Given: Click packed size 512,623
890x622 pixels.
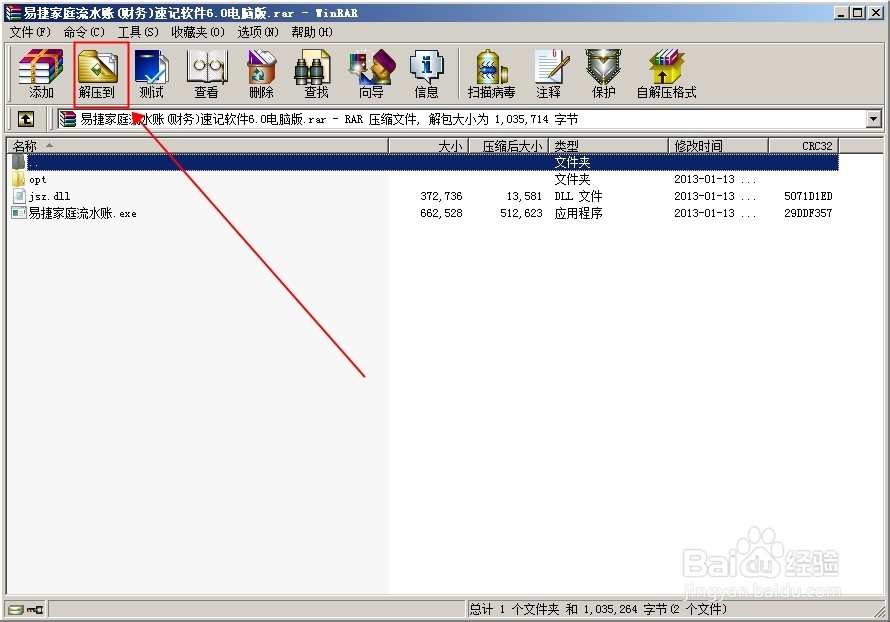Looking at the screenshot, I should click(x=521, y=213).
